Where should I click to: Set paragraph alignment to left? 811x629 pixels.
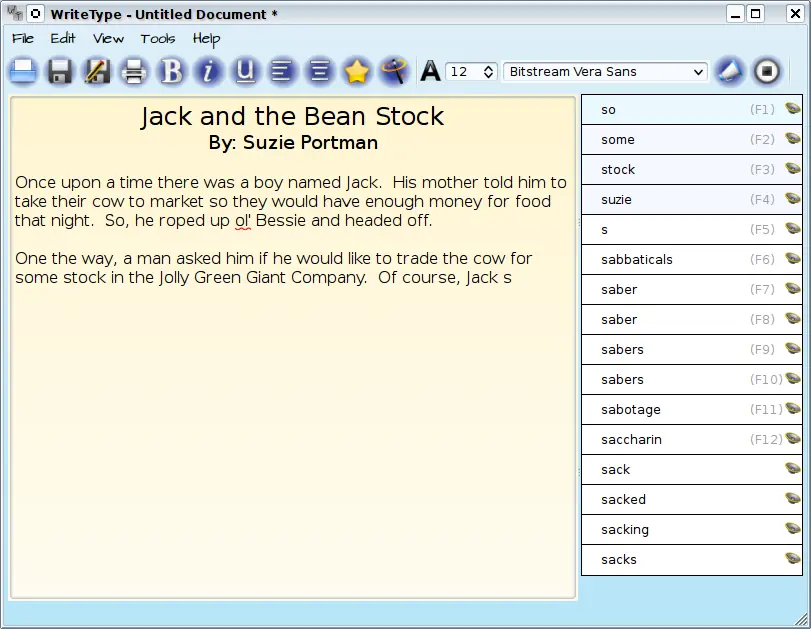coord(282,71)
